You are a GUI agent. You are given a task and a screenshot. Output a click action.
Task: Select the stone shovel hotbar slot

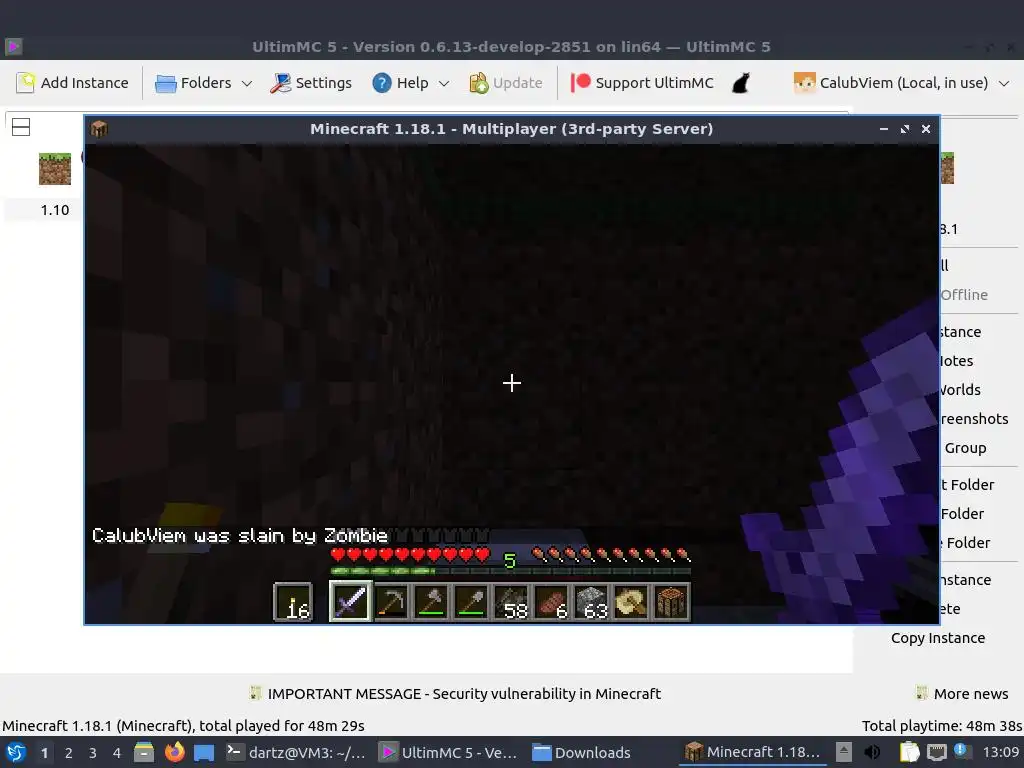471,601
